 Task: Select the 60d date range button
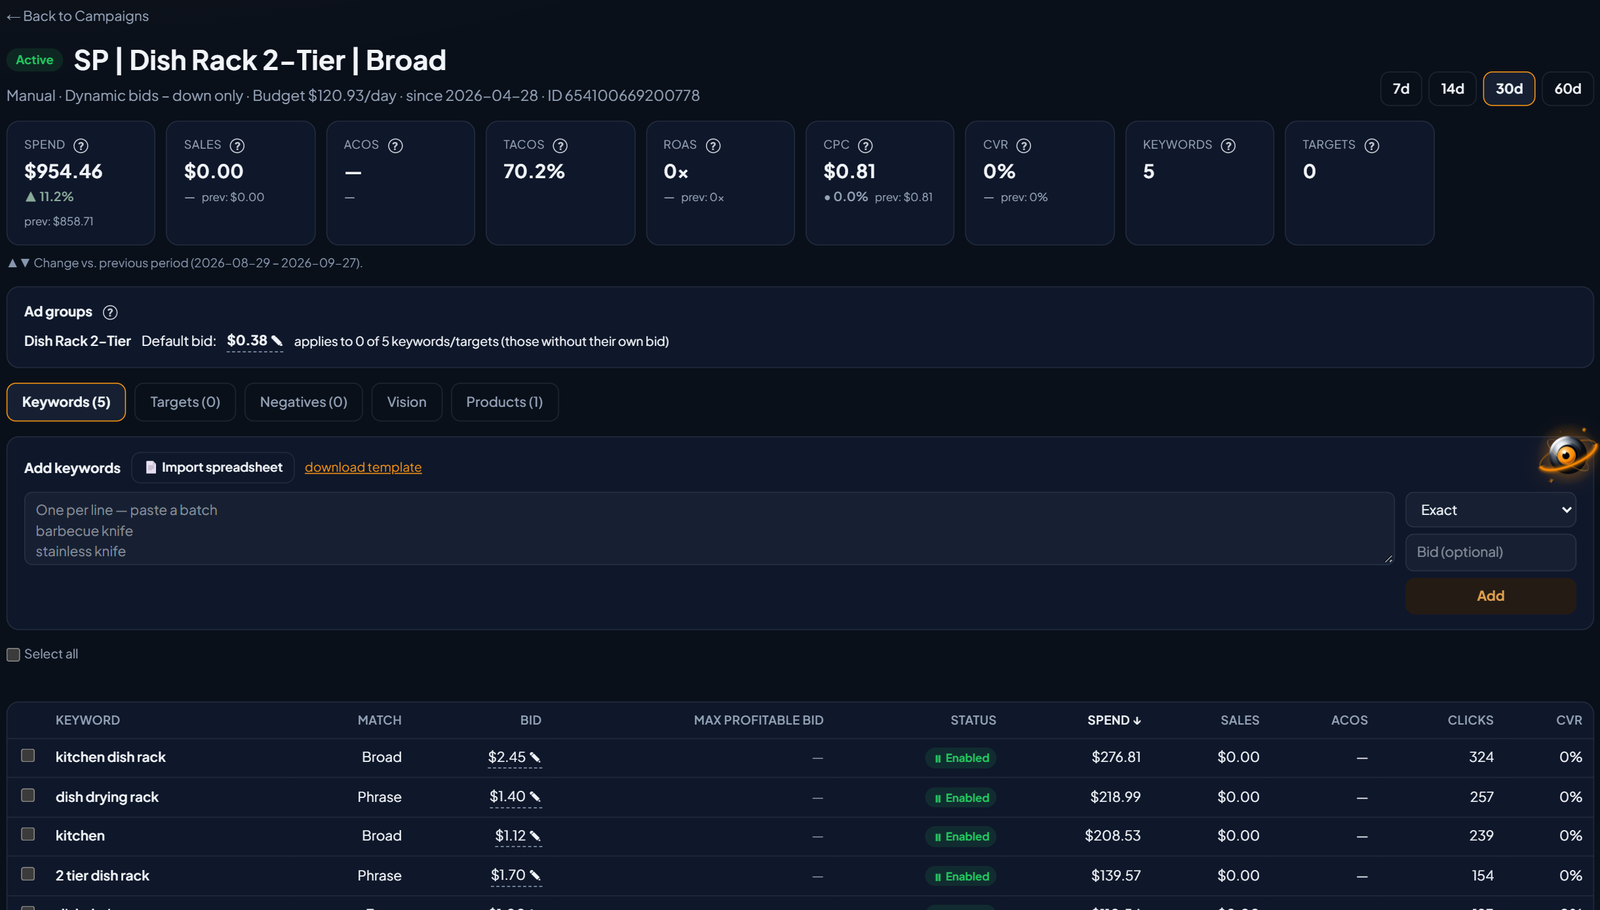[x=1567, y=89]
